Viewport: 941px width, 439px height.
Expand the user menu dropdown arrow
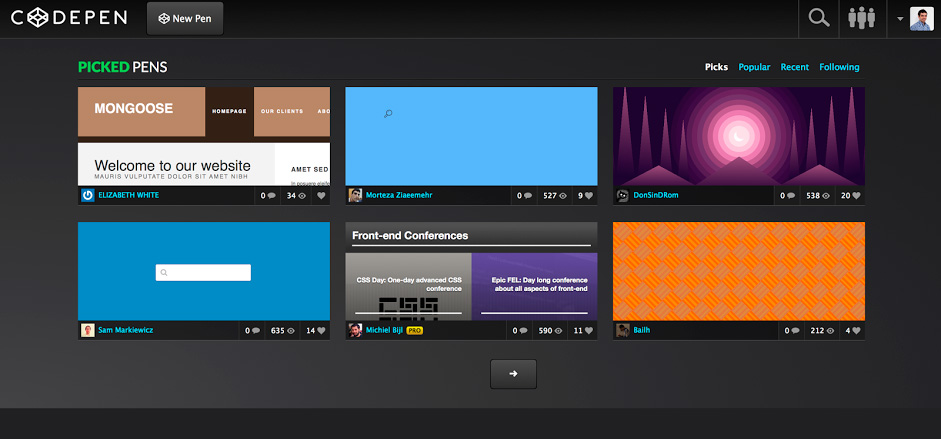click(x=900, y=19)
